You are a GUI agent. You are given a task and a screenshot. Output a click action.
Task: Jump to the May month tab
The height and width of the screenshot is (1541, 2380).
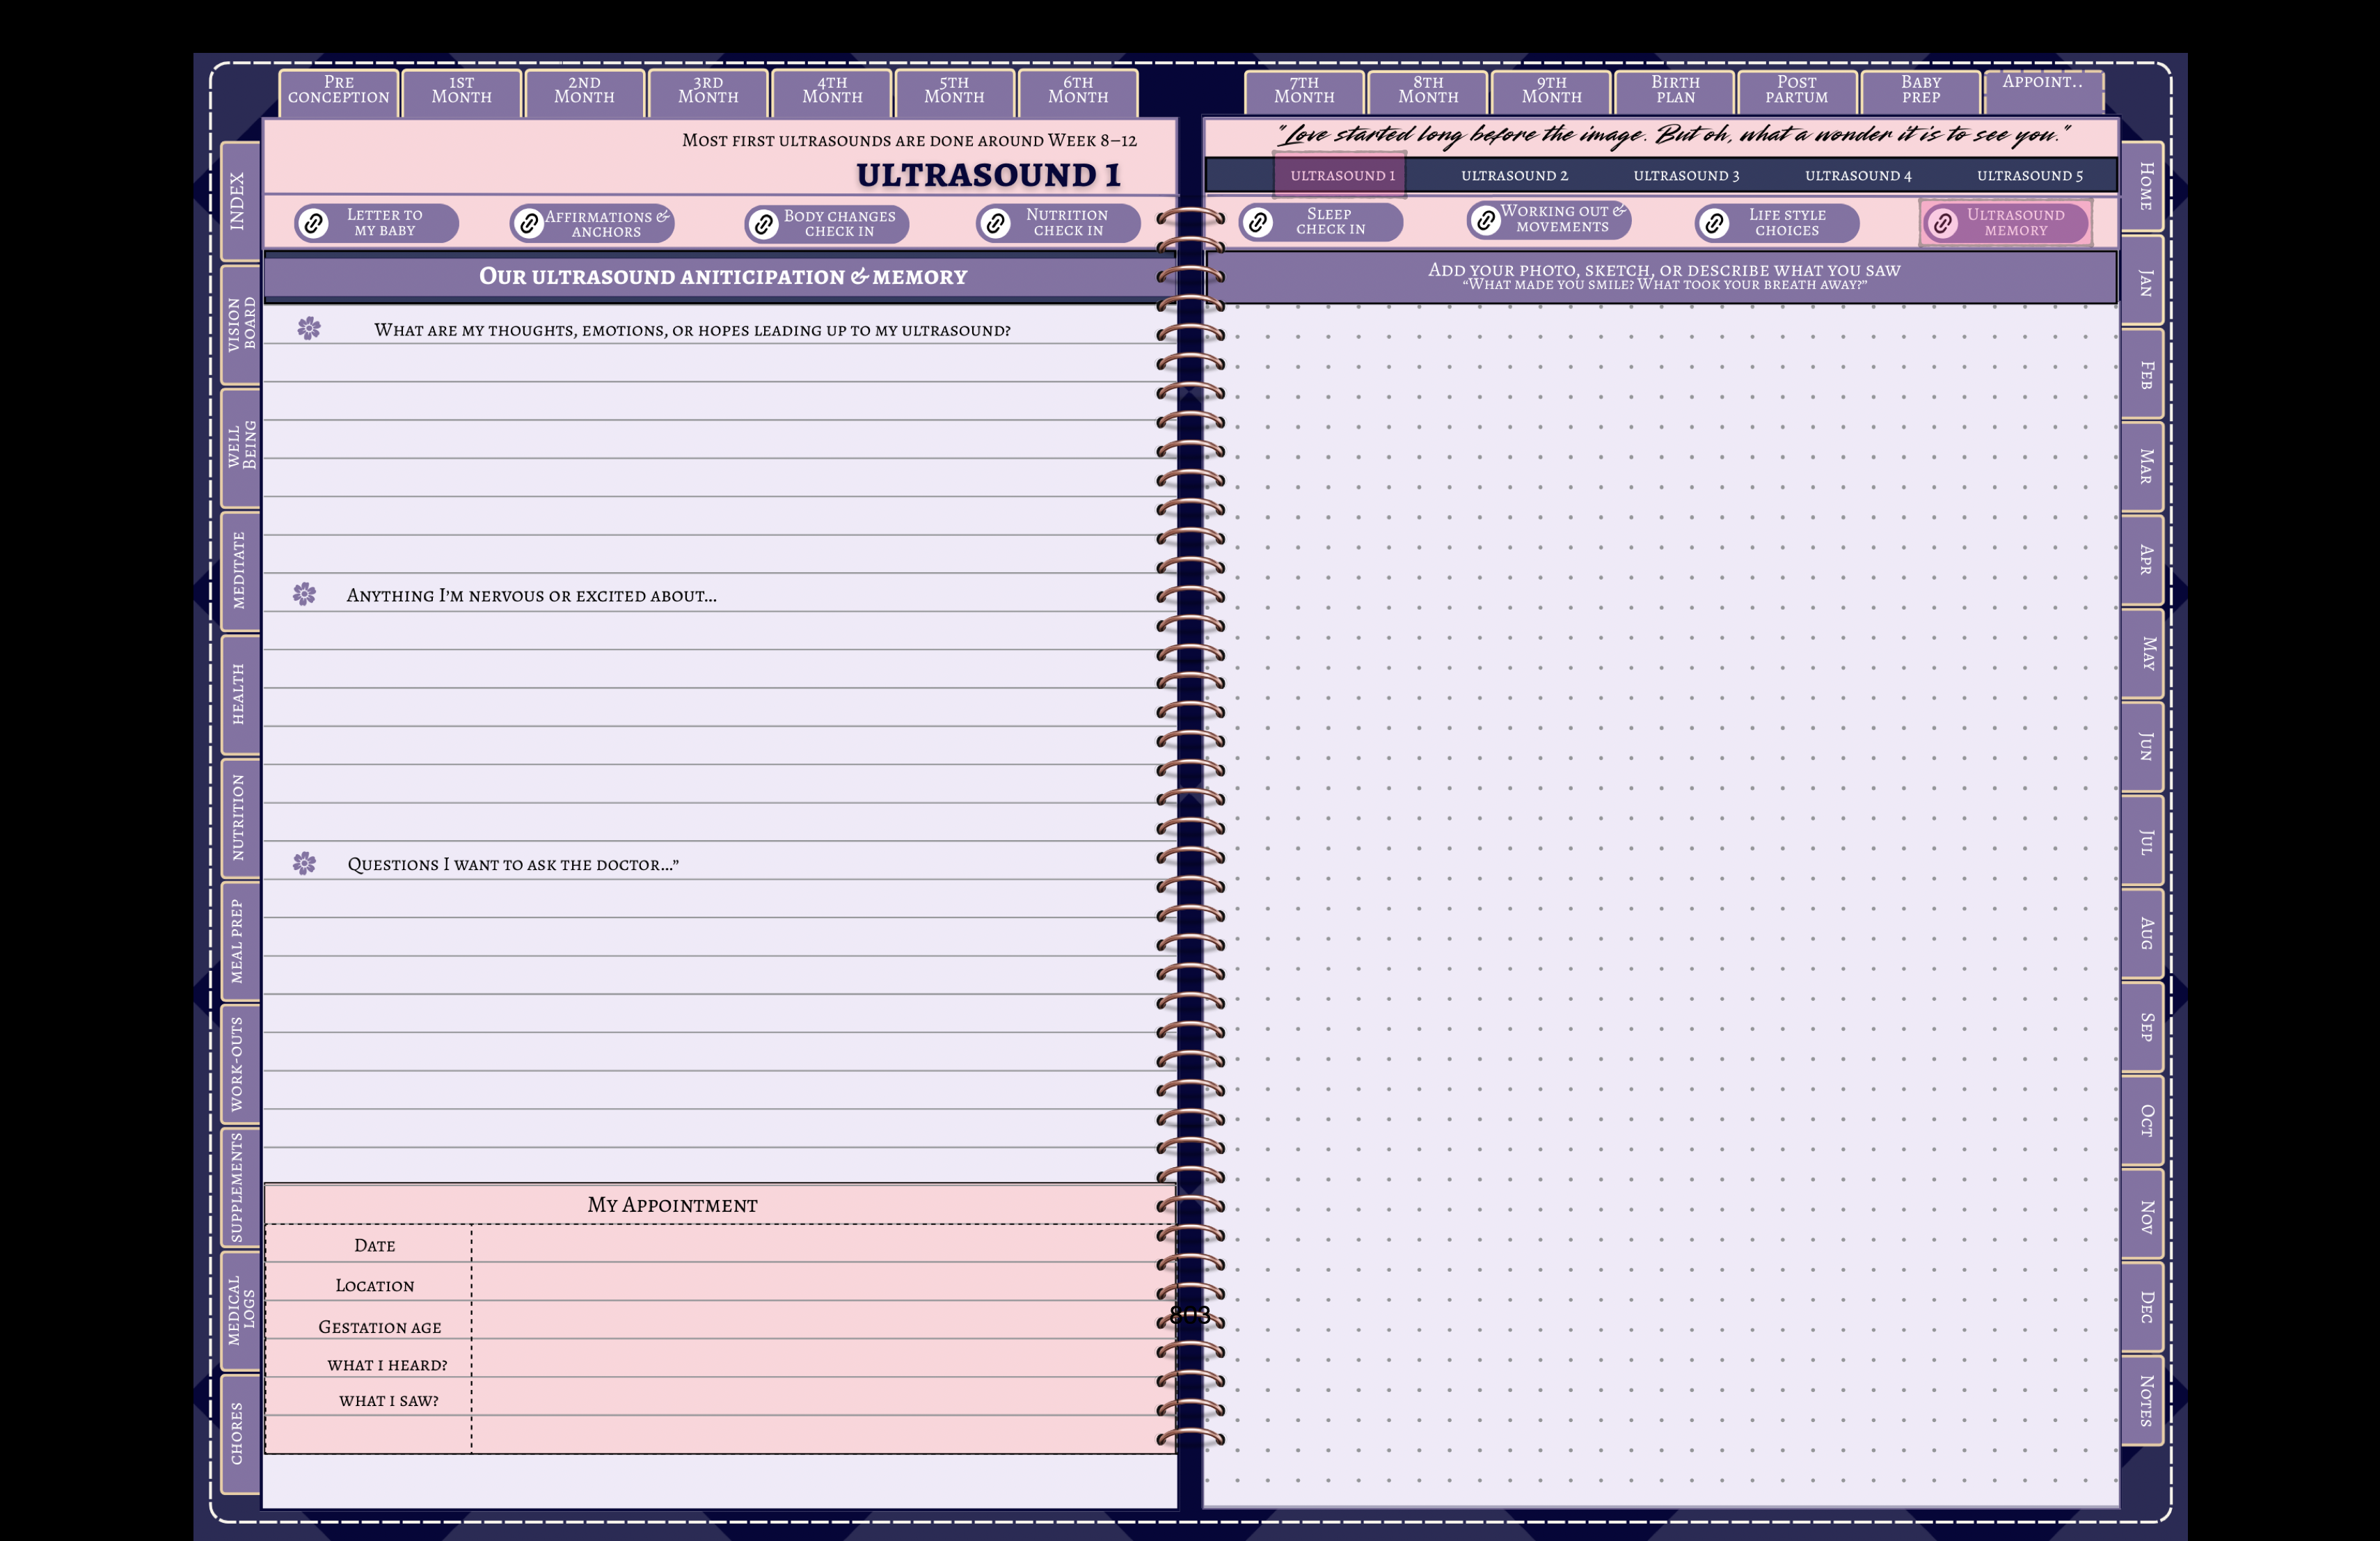(2142, 655)
